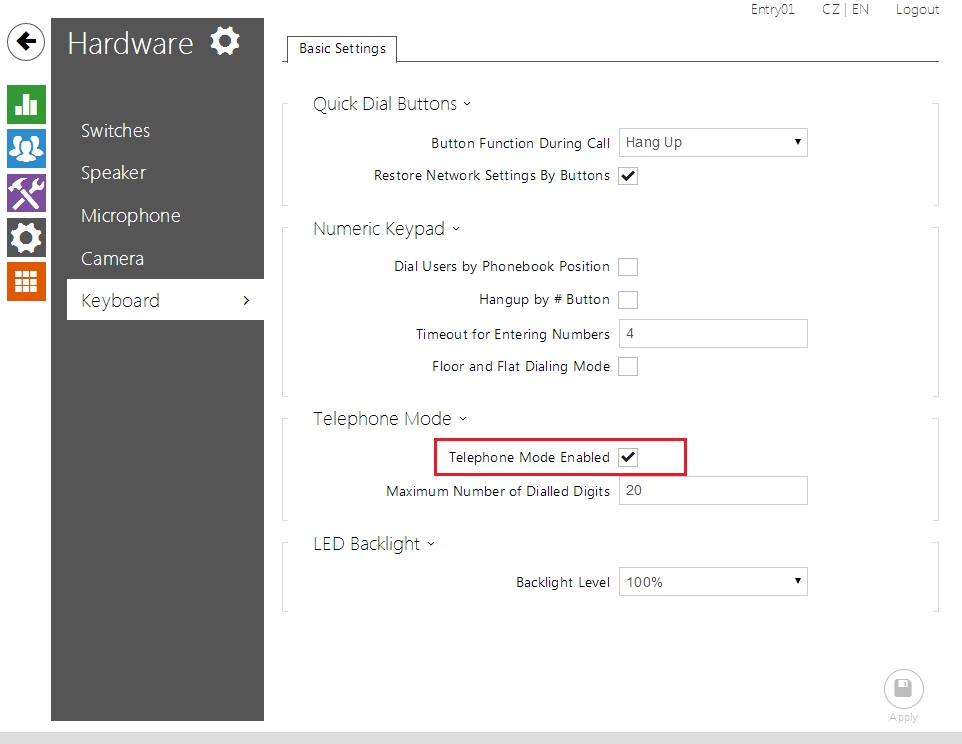
Task: Click the gear icon beside Hardware title
Action: pyautogui.click(x=226, y=42)
